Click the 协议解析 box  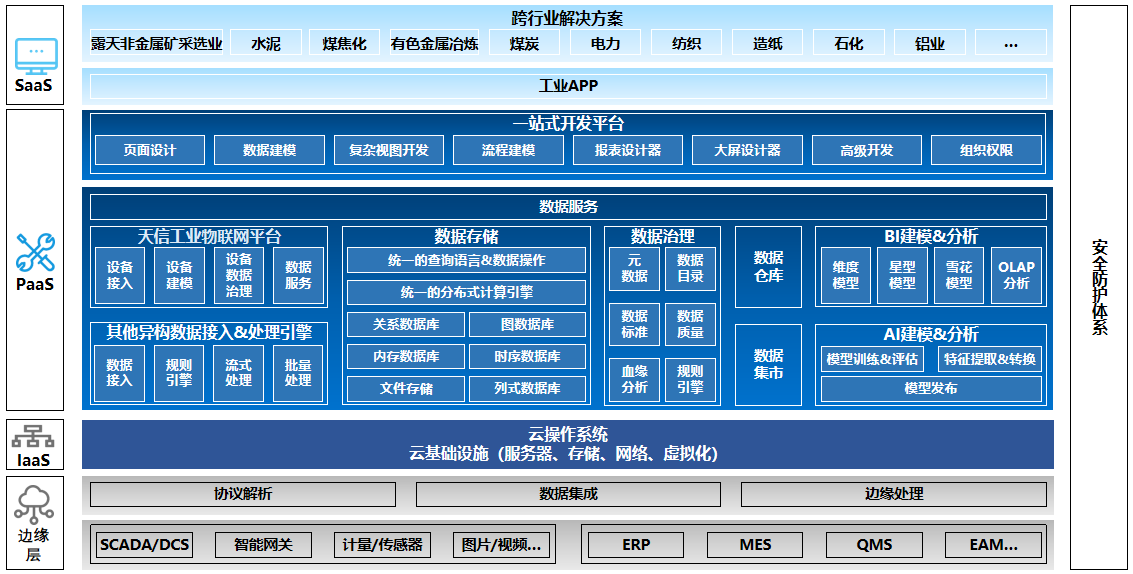pos(243,494)
